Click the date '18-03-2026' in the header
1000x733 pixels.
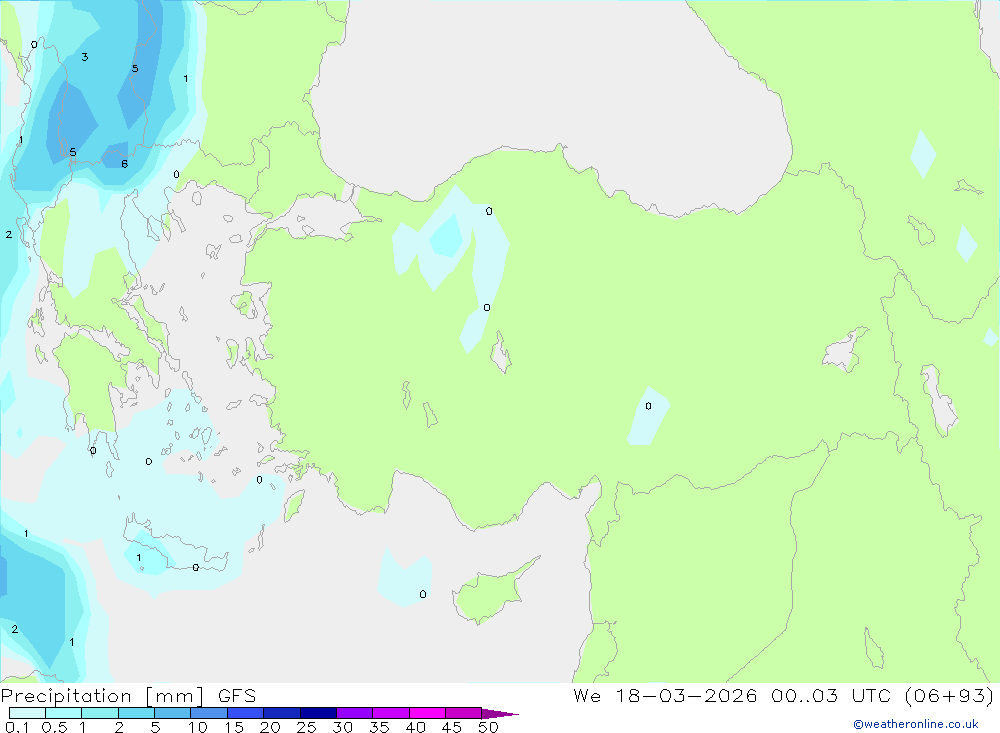click(686, 695)
